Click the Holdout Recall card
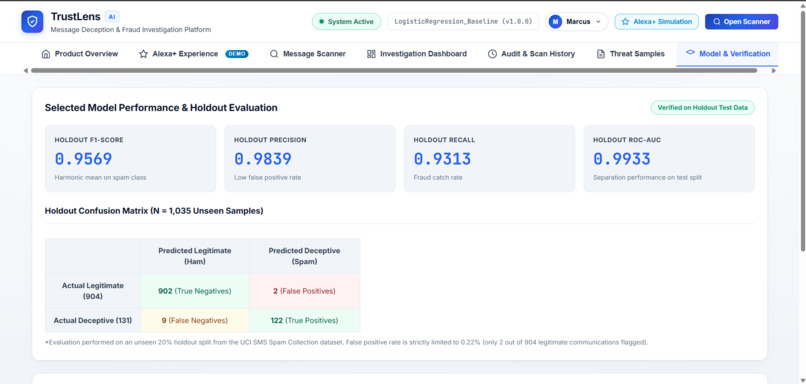This screenshot has width=806, height=384. (x=489, y=159)
